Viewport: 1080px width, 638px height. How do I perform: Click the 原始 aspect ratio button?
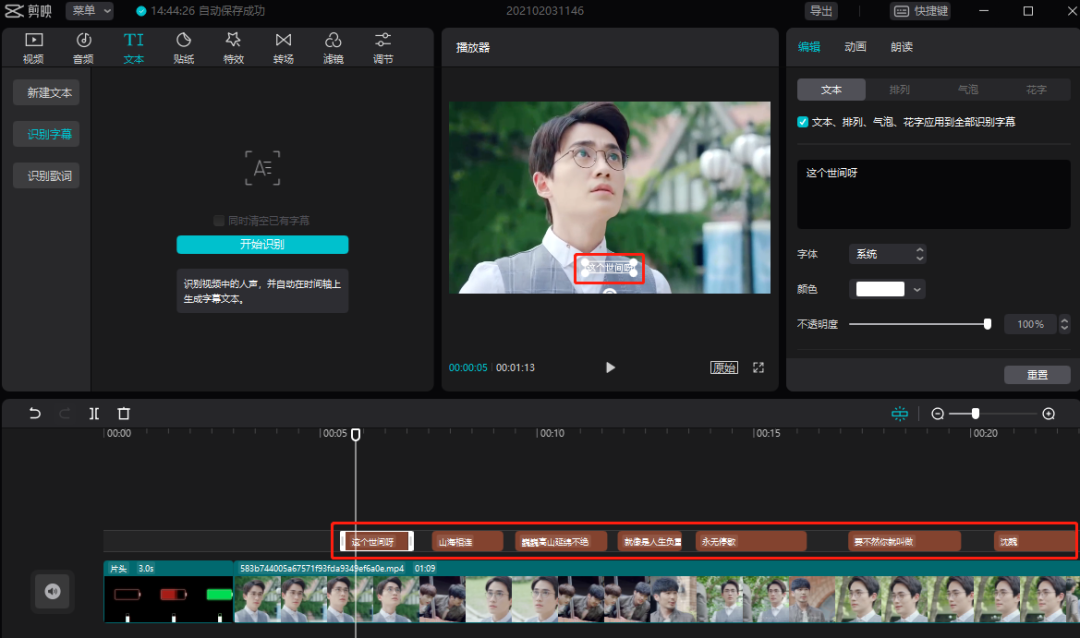[x=724, y=367]
